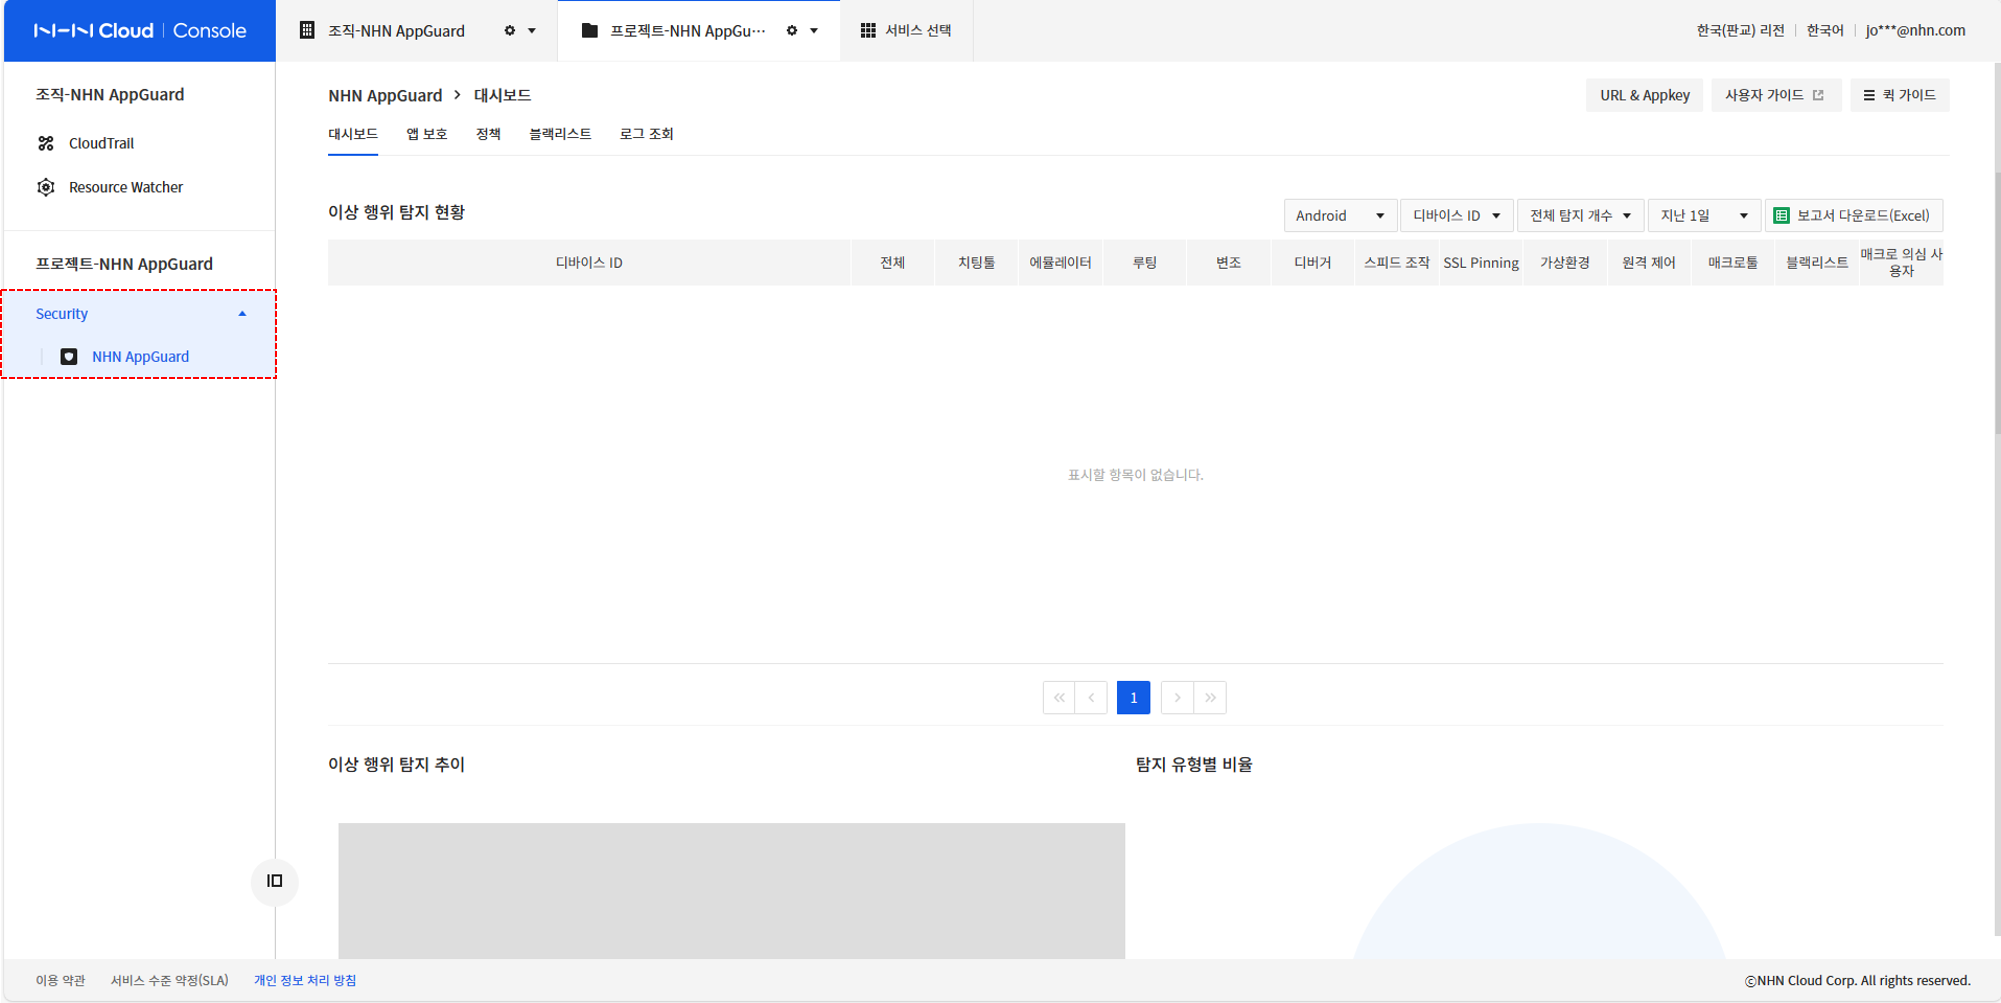The width and height of the screenshot is (2001, 1003).
Task: Open 개인 정보 처리 방침 link
Action: coord(305,981)
